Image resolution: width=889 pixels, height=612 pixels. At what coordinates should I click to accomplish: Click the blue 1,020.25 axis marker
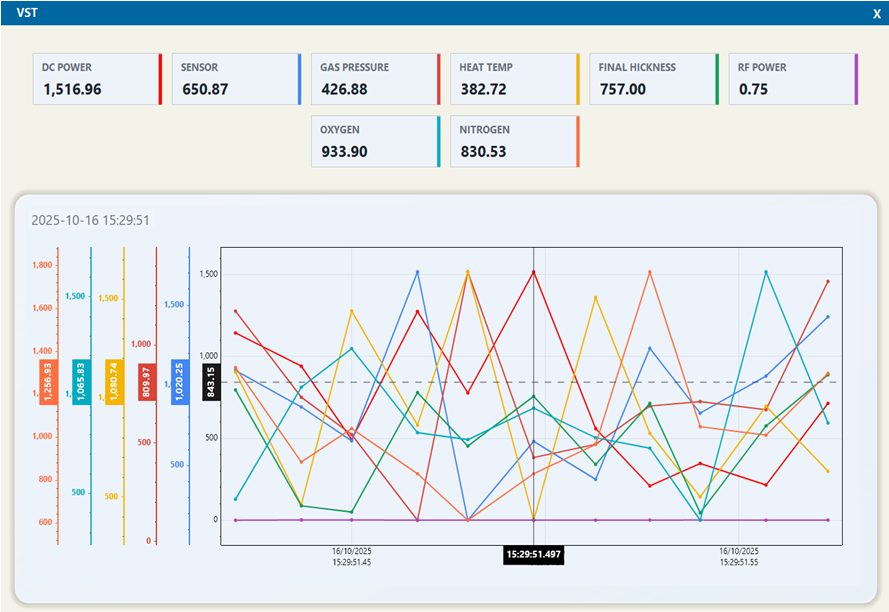click(180, 382)
